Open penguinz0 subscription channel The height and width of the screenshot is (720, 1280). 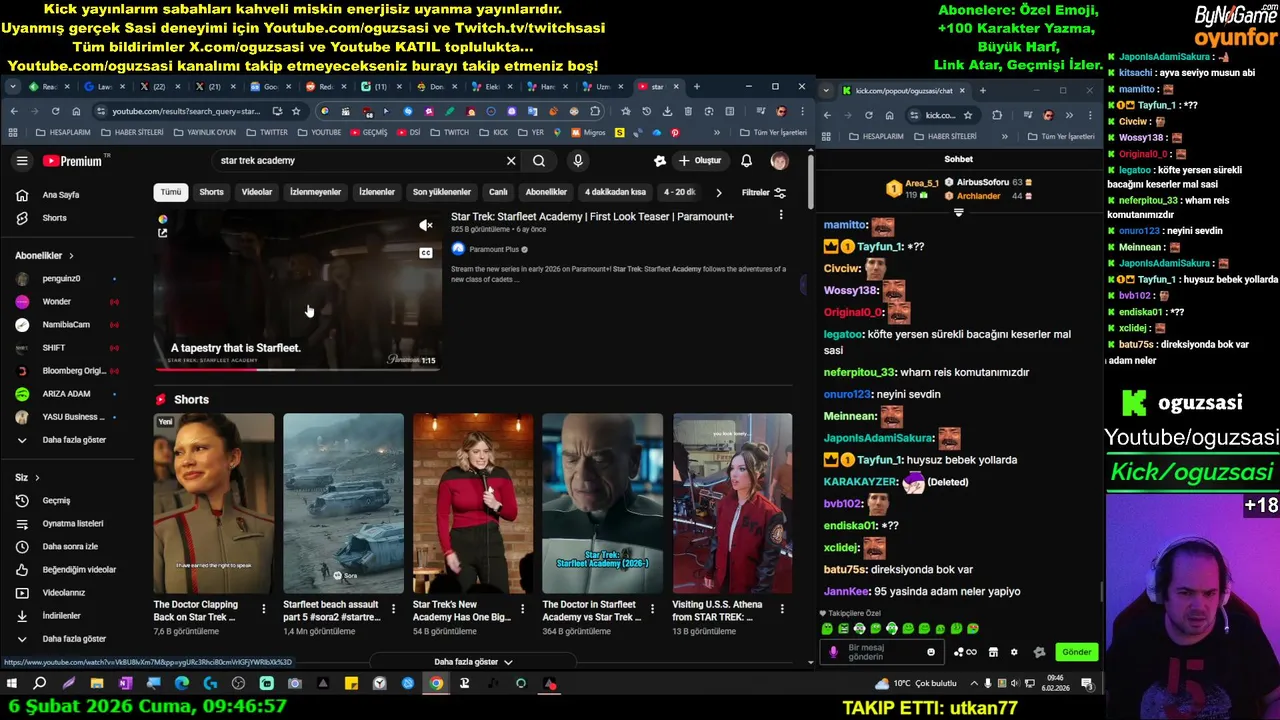pyautogui.click(x=61, y=279)
